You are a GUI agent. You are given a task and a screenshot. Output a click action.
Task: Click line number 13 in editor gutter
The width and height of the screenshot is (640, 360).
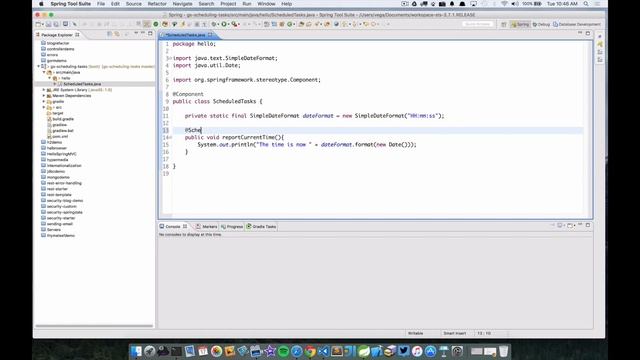coord(165,130)
